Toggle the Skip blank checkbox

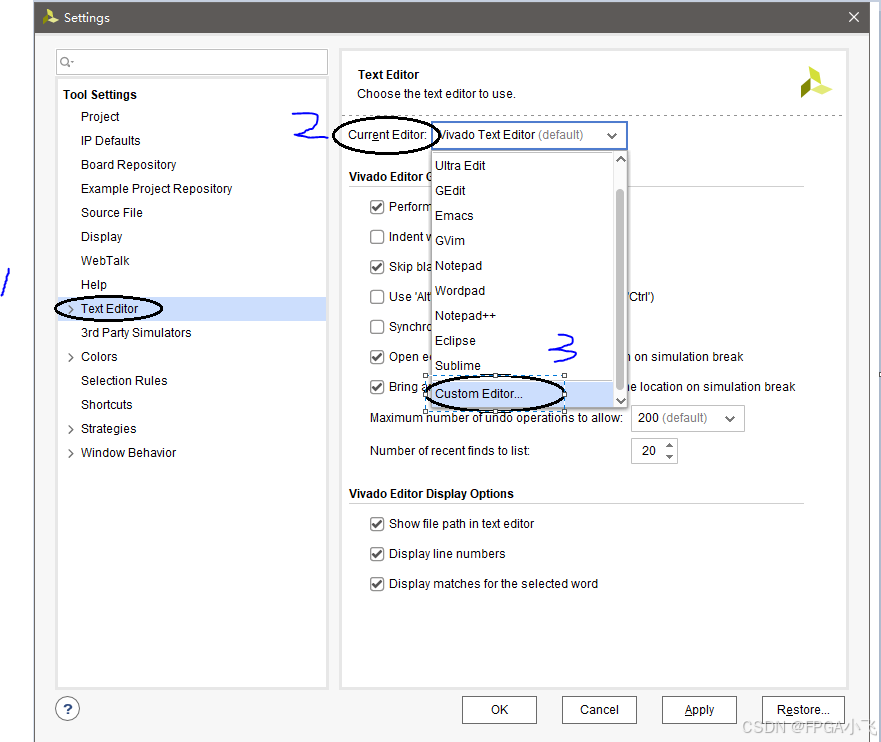point(376,267)
